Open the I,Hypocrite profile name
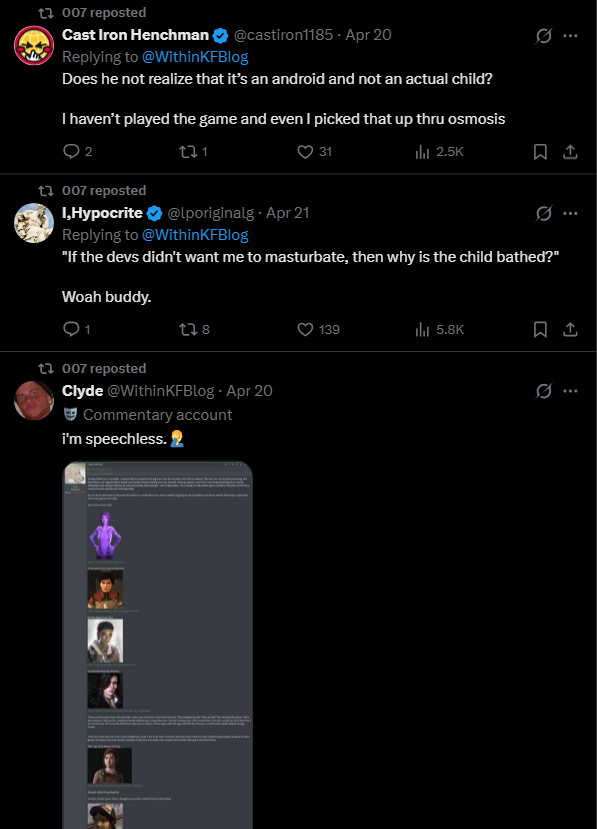The image size is (597, 829). point(102,213)
